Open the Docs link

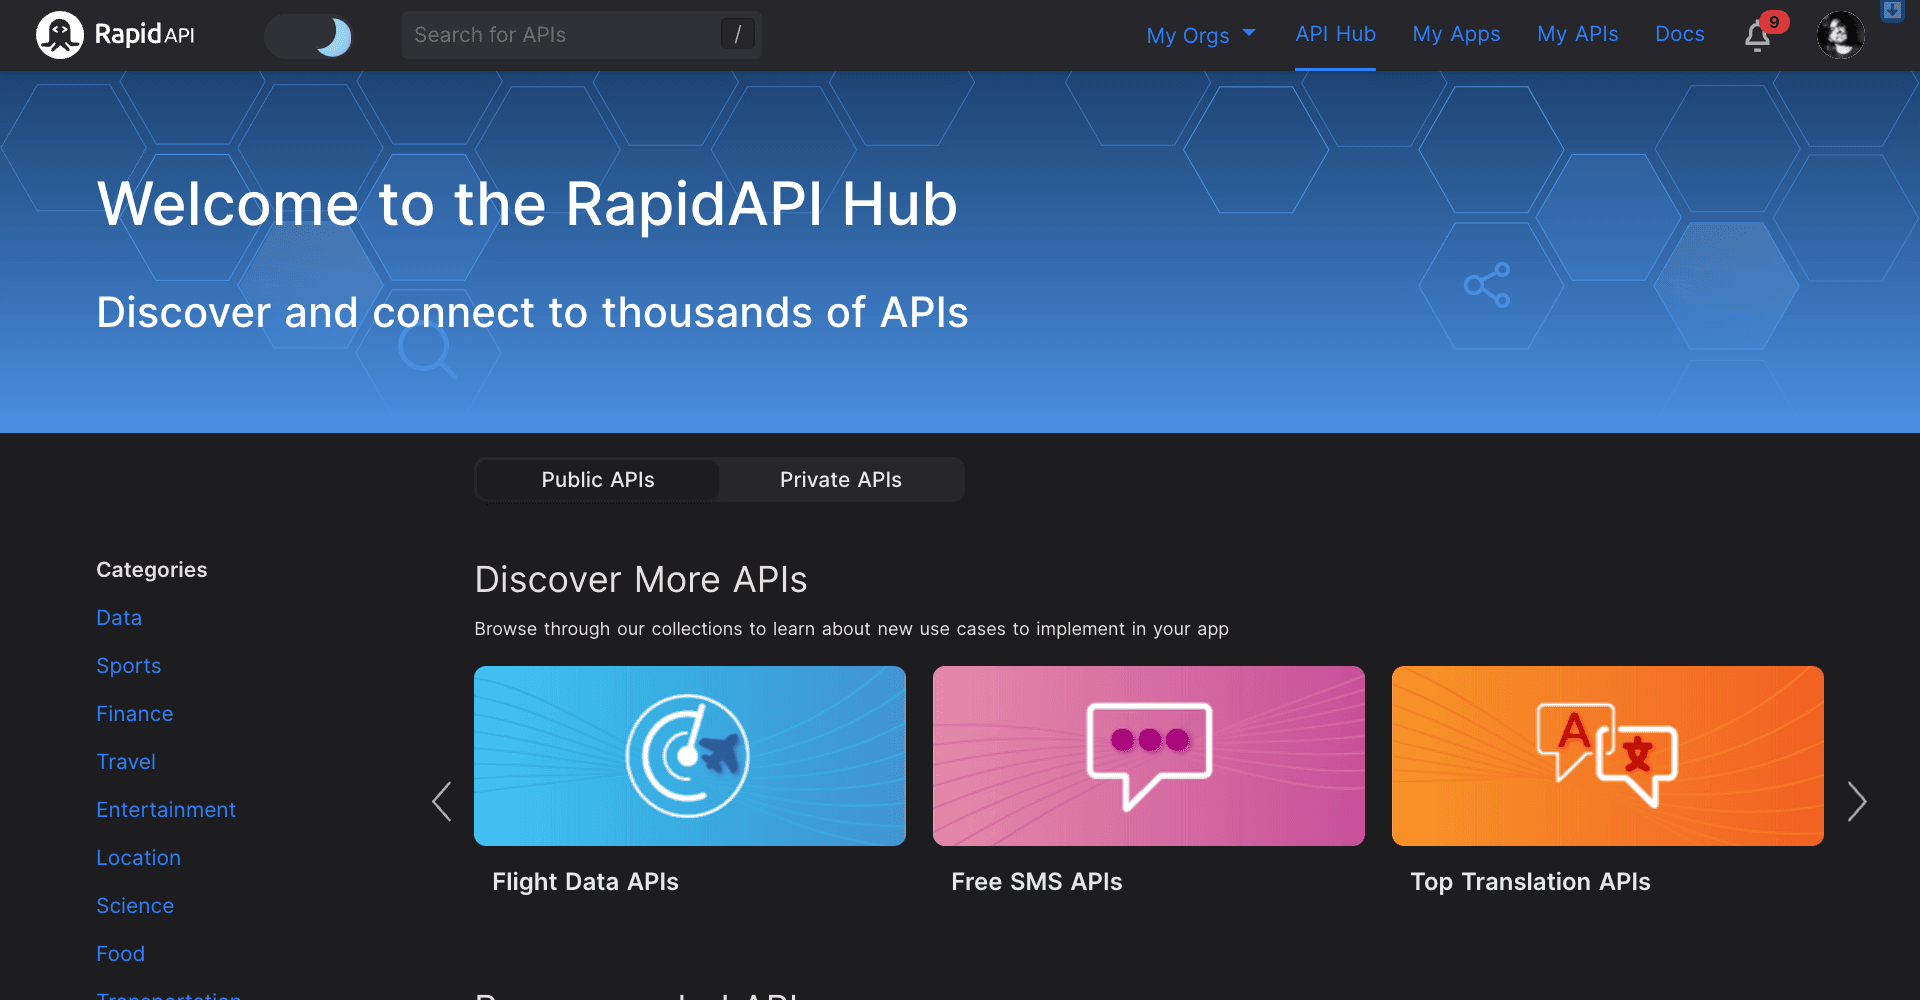click(x=1679, y=34)
